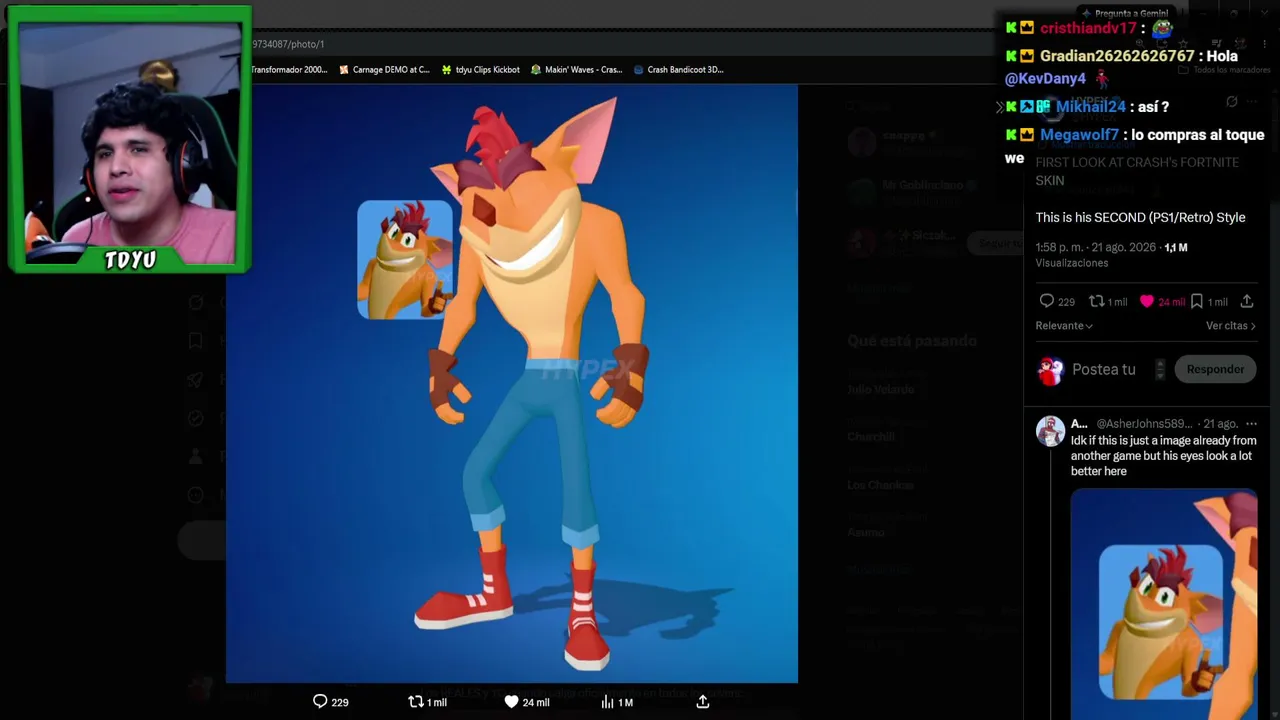
Task: Open Carnage DEMO bookmark
Action: (384, 70)
